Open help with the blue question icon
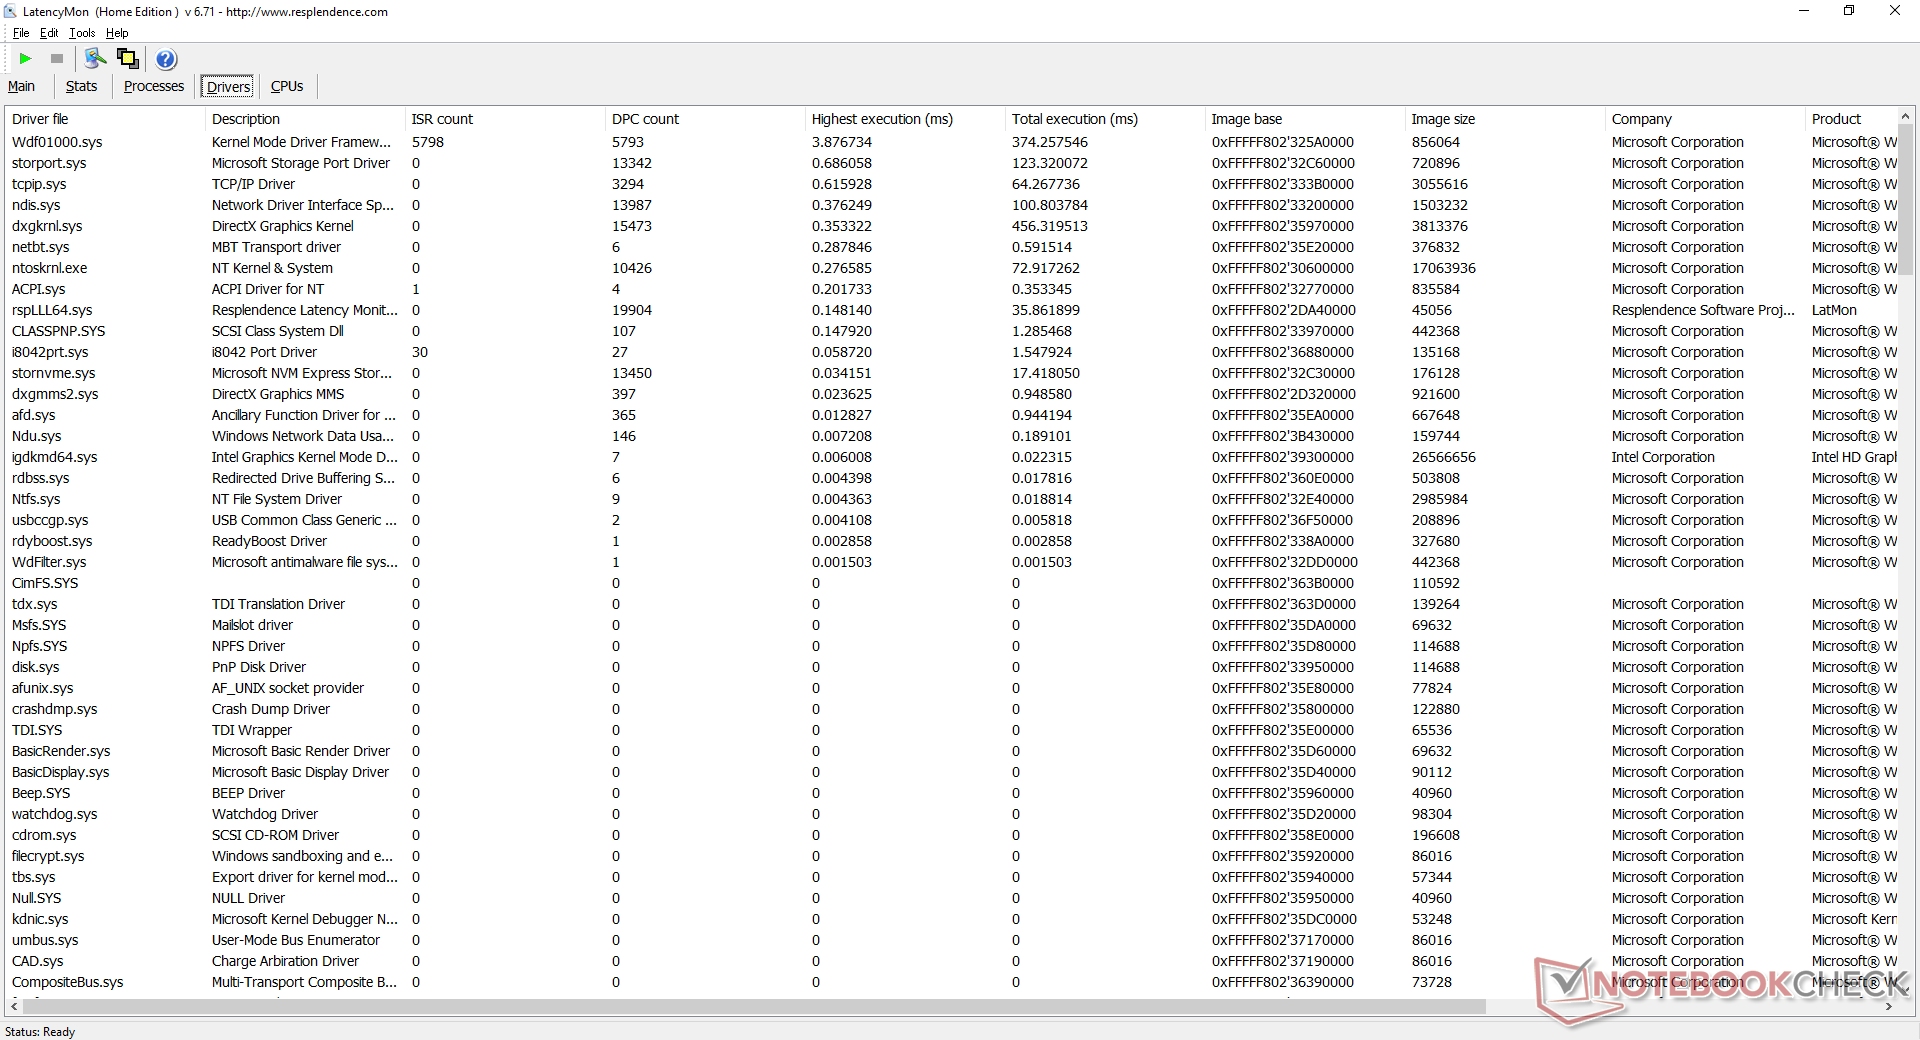The height and width of the screenshot is (1040, 1920). (x=166, y=59)
